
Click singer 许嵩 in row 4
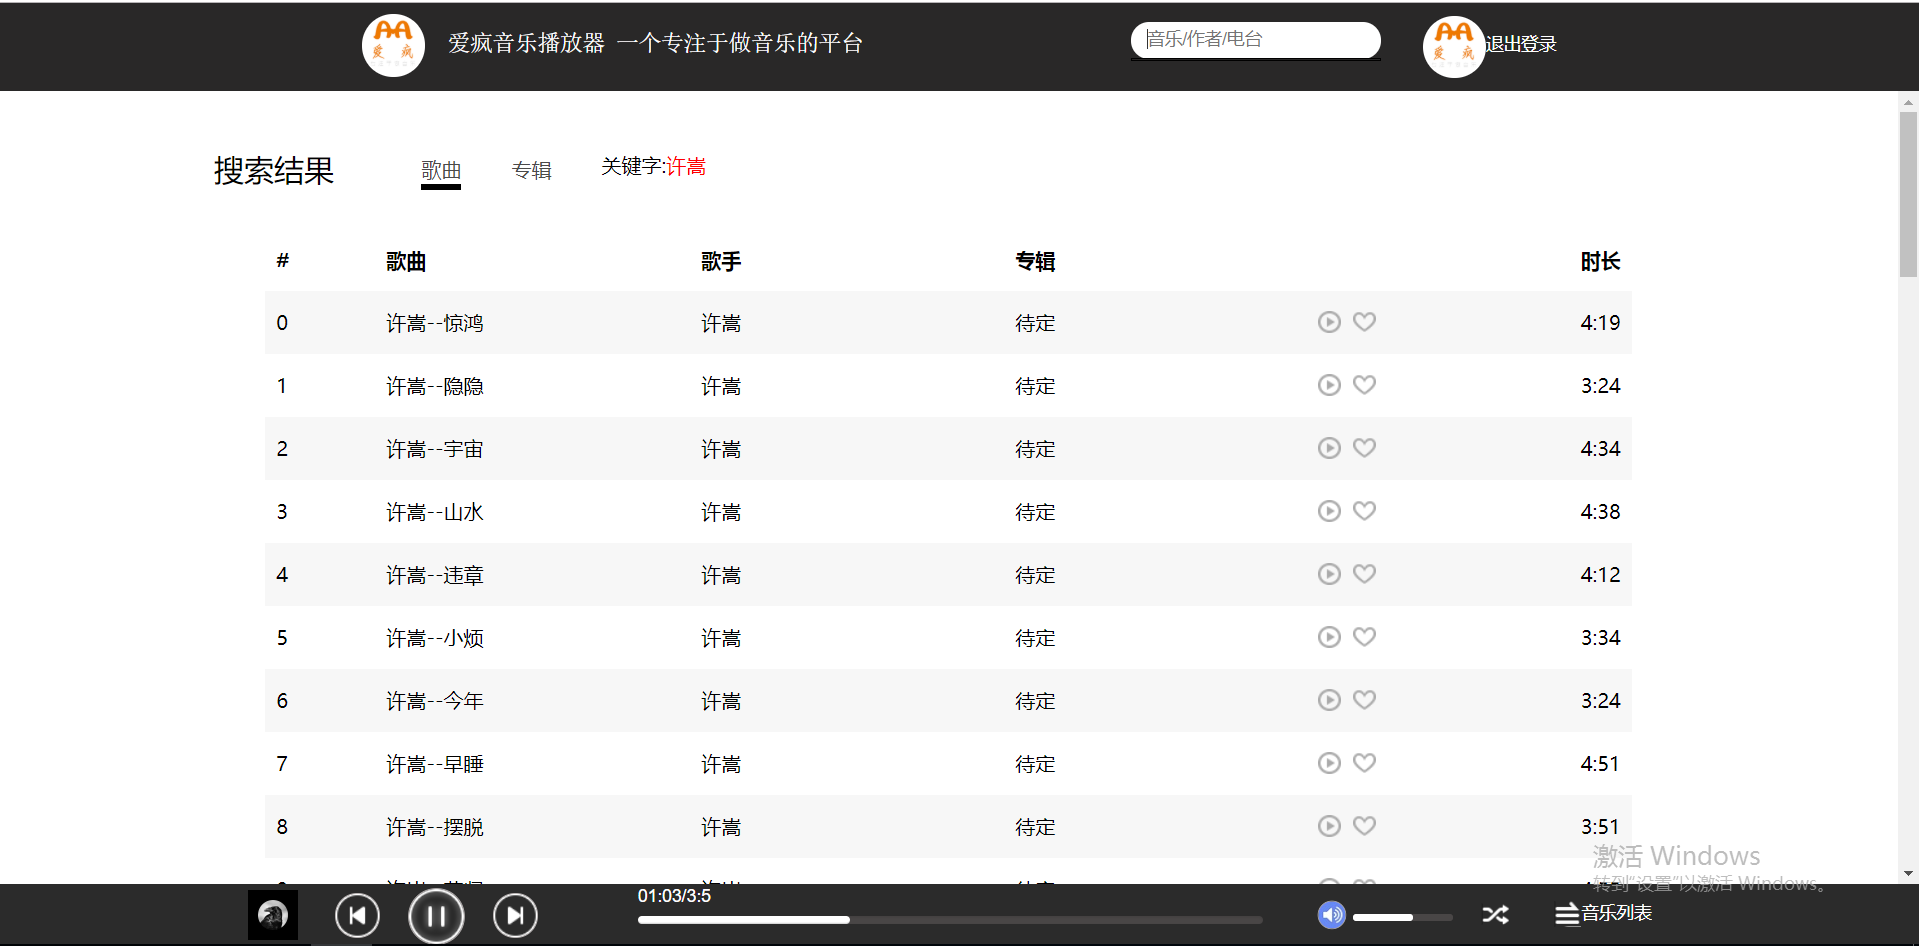tap(721, 575)
